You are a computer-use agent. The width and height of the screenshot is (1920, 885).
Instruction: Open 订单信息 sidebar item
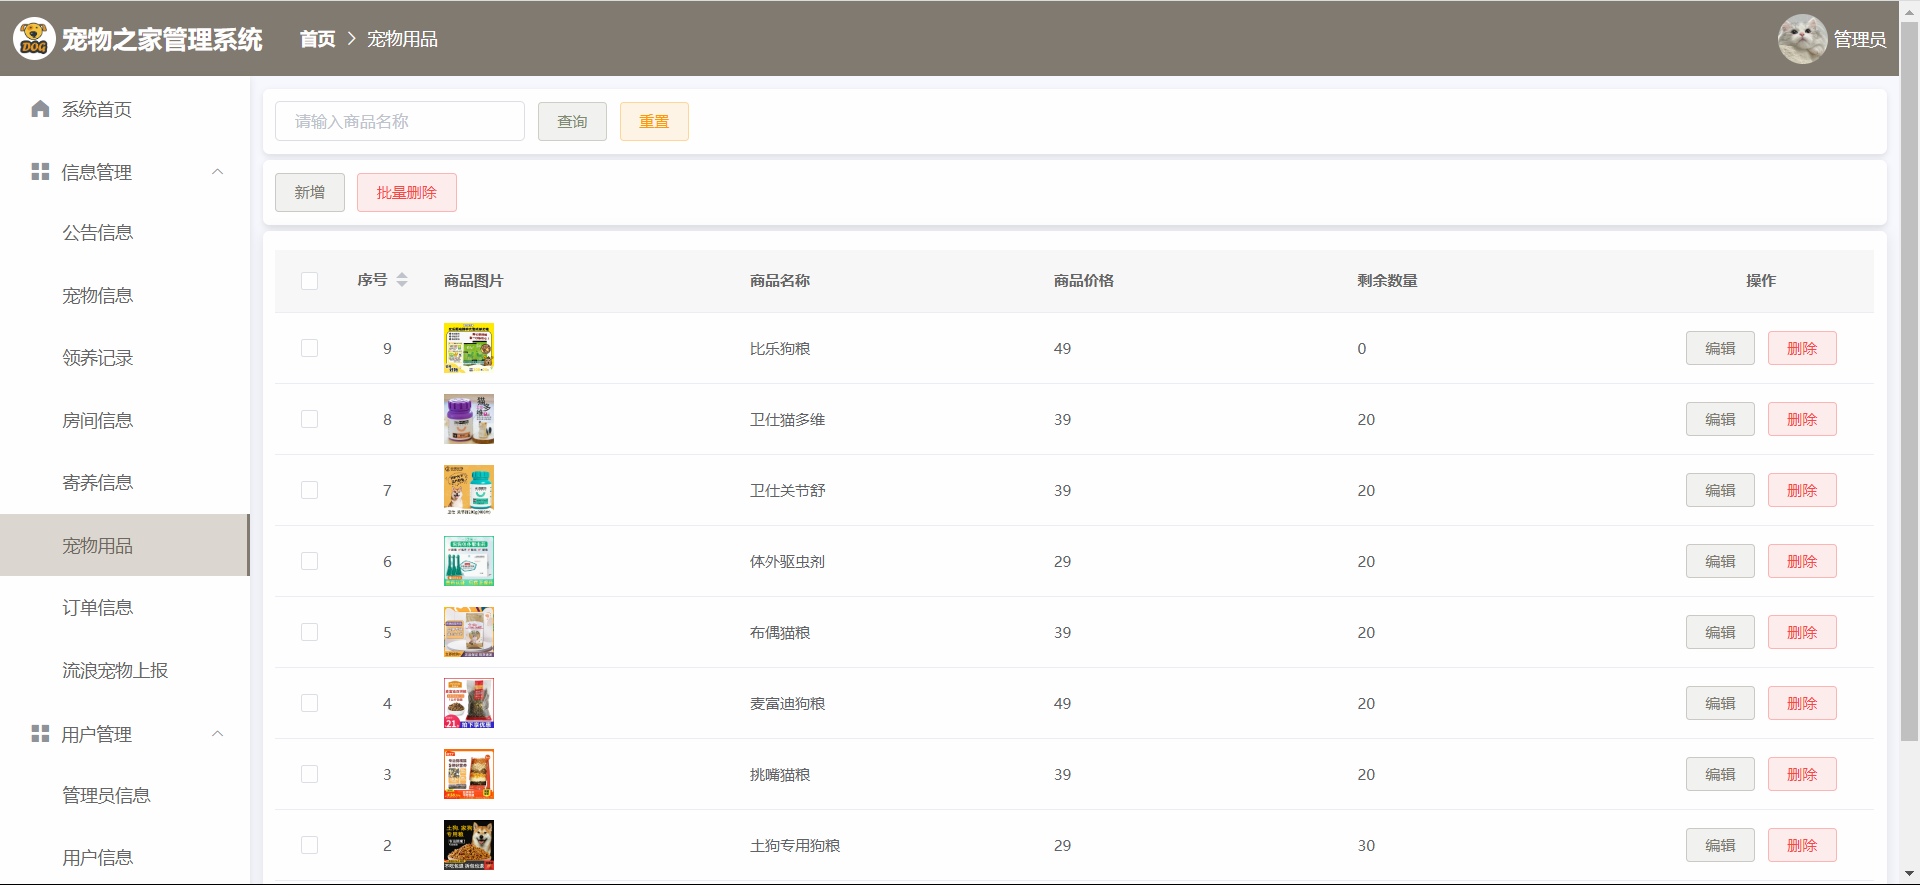(125, 608)
